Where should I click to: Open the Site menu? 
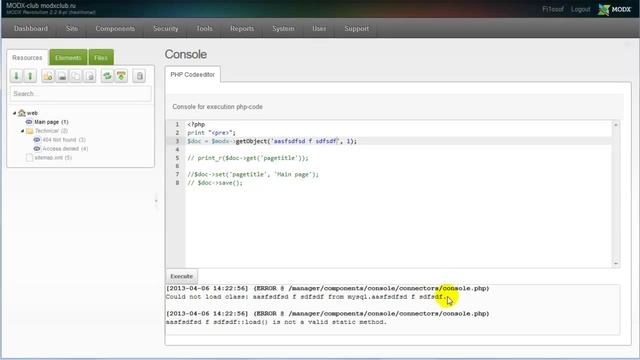(72, 29)
